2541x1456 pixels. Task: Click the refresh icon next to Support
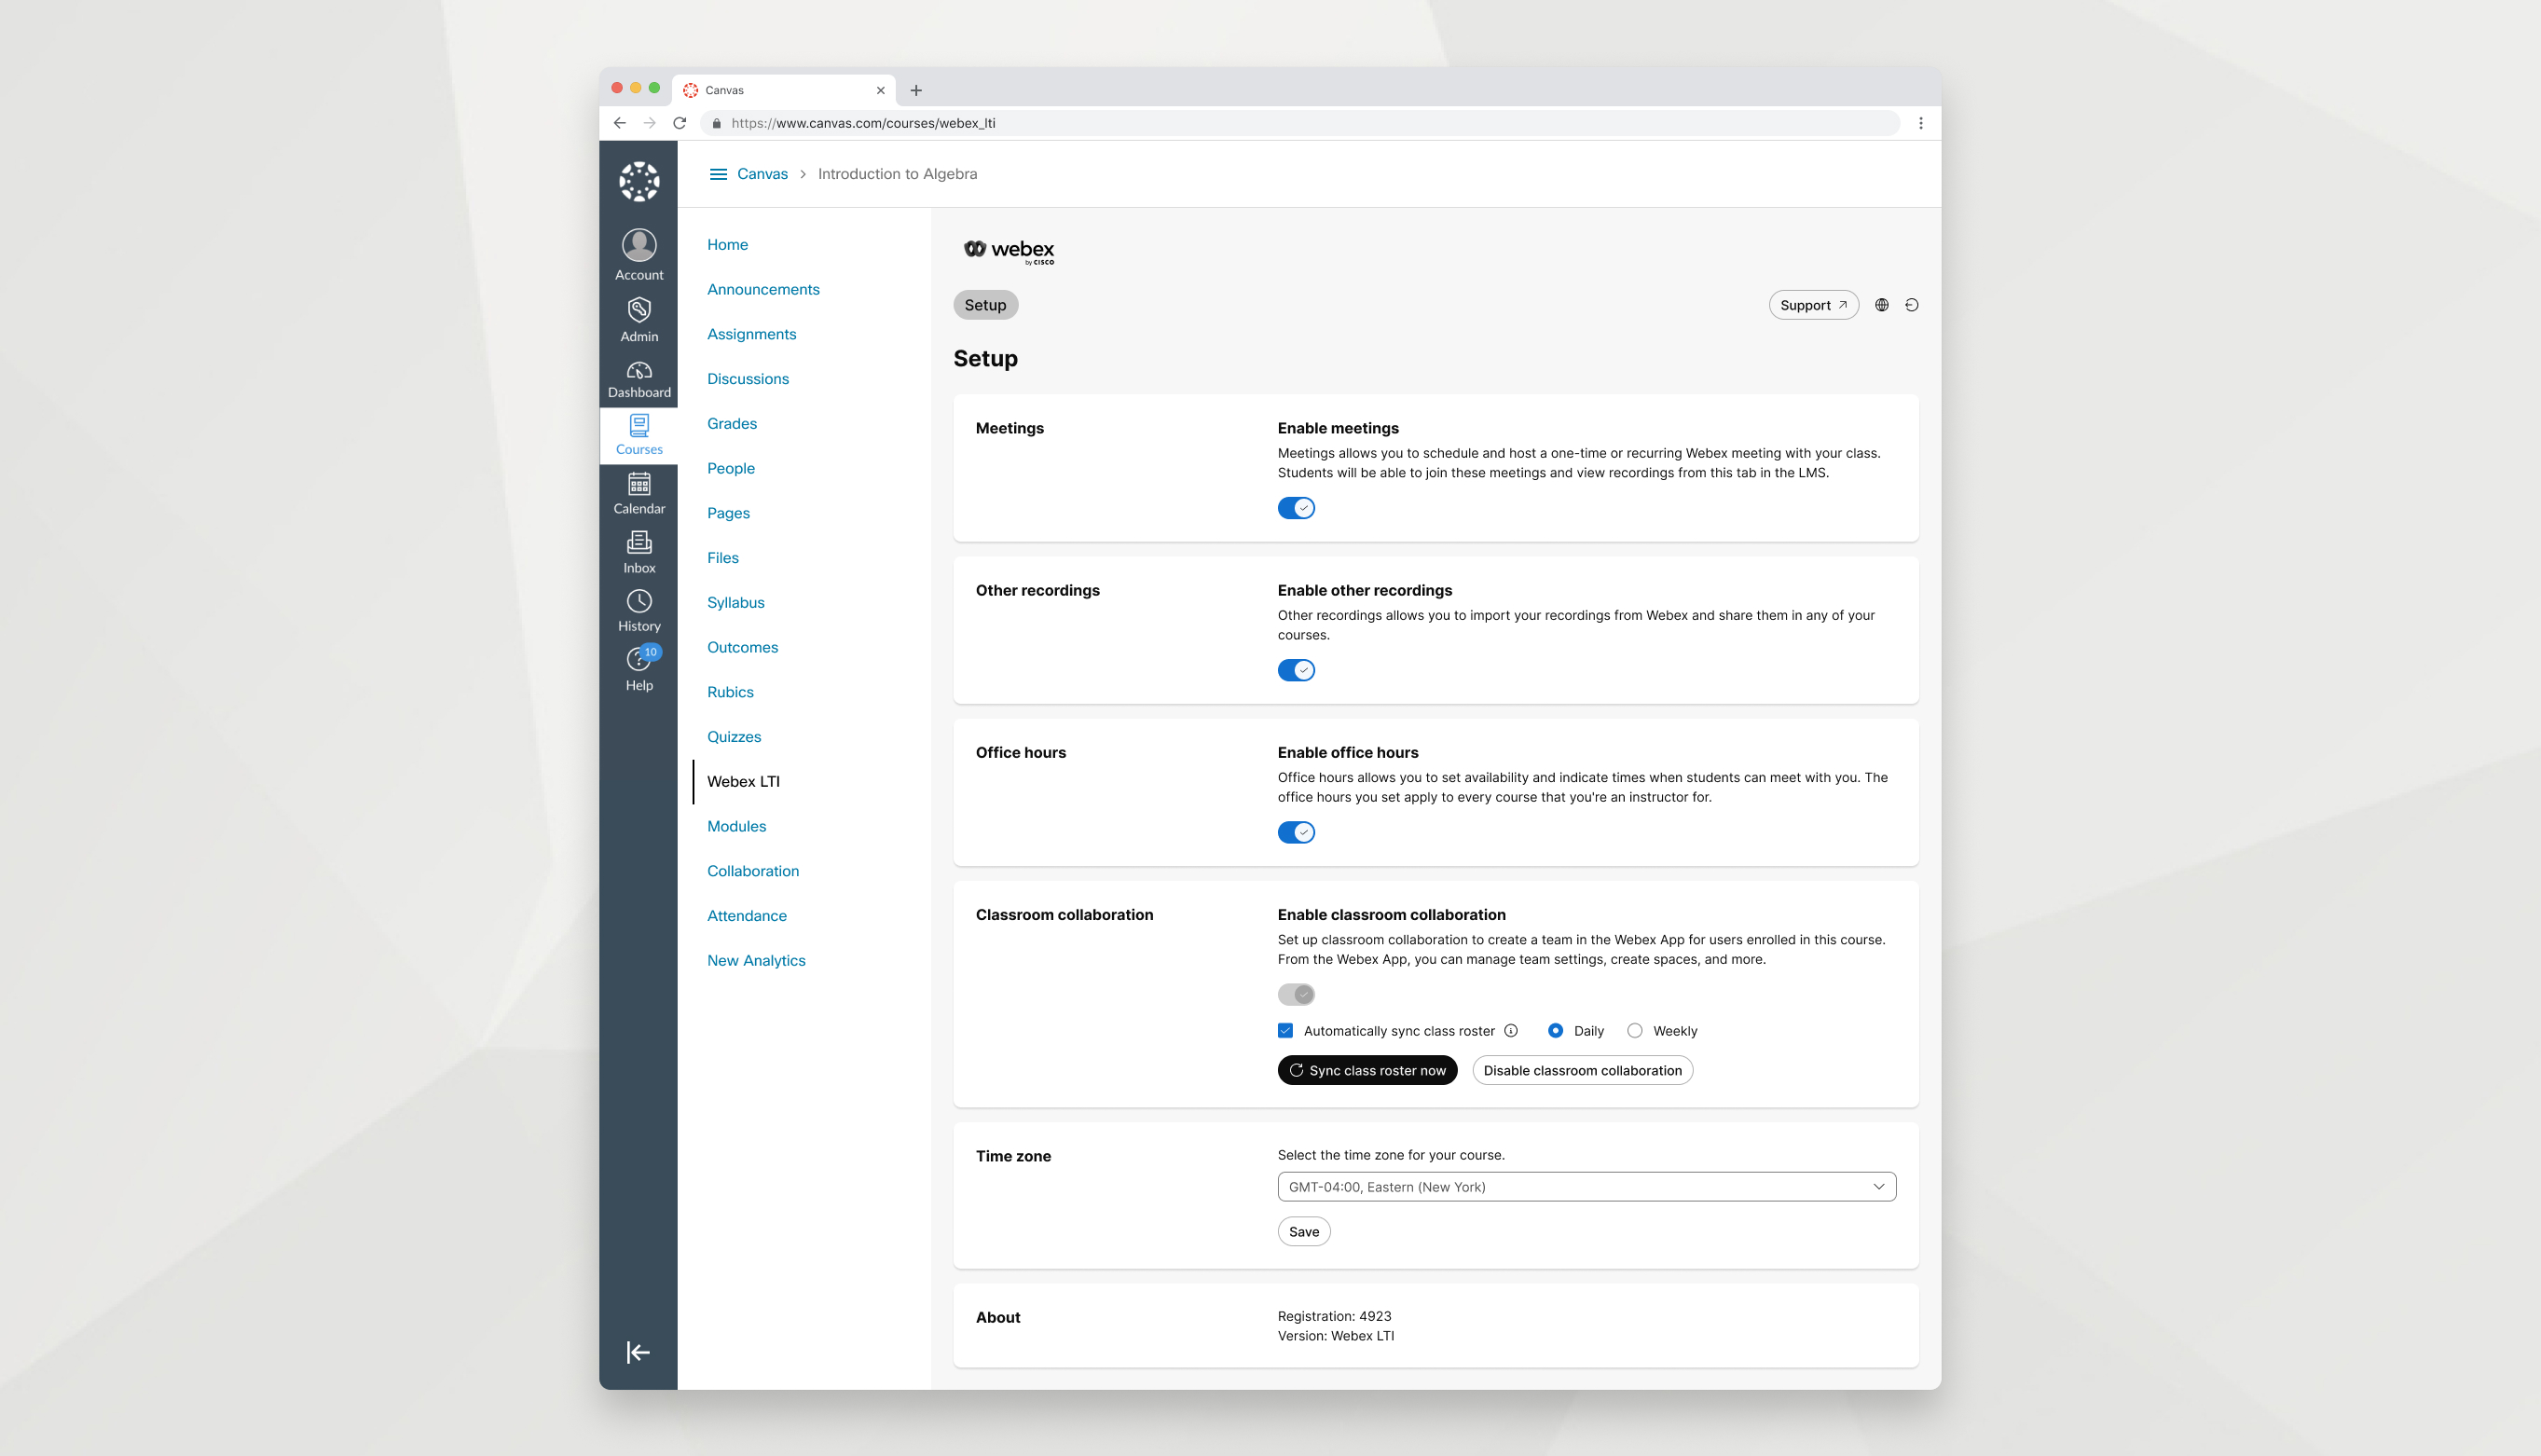[x=1911, y=306]
